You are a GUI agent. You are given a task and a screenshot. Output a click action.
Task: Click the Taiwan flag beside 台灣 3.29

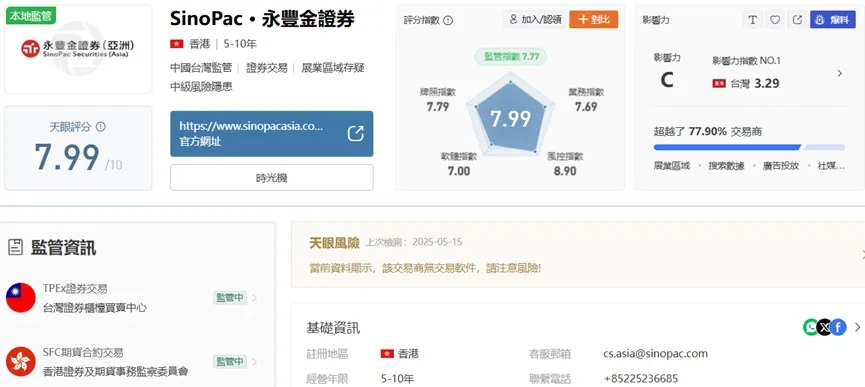pos(719,84)
